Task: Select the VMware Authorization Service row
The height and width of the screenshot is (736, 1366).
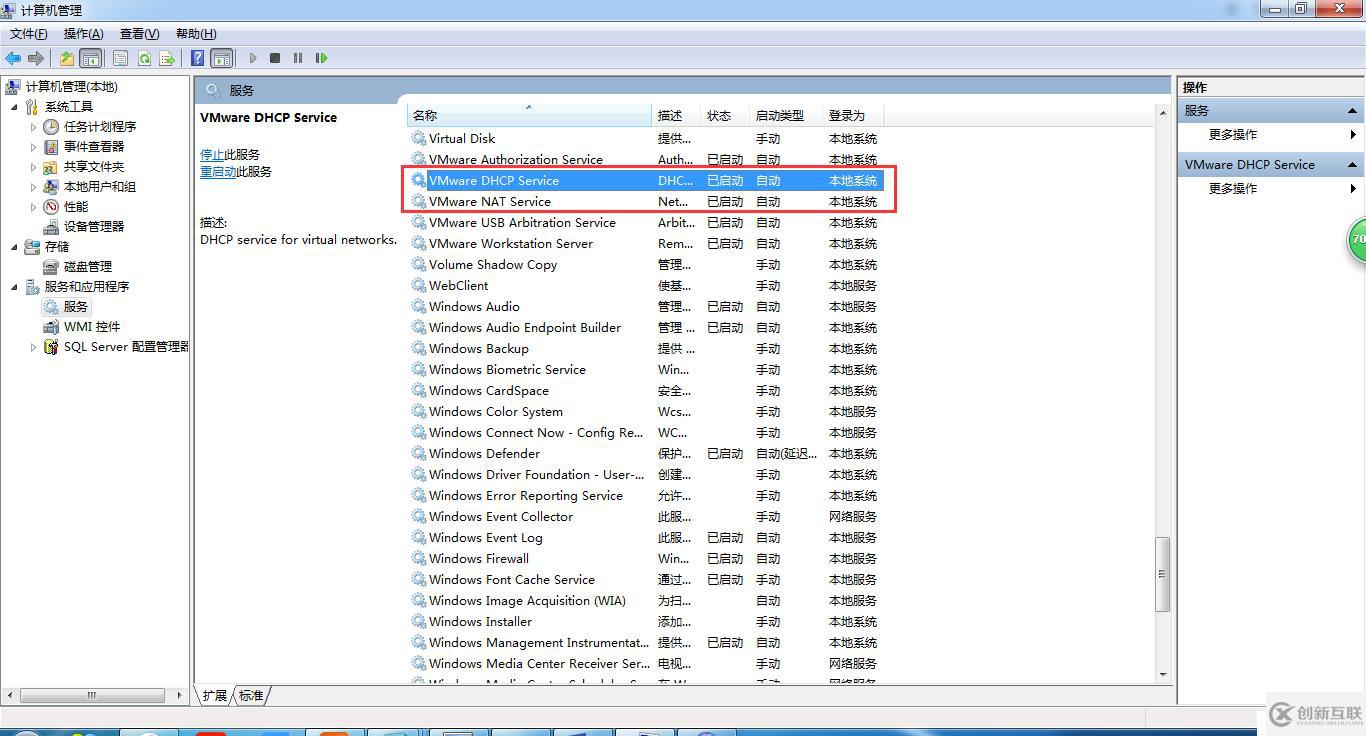Action: coord(646,160)
